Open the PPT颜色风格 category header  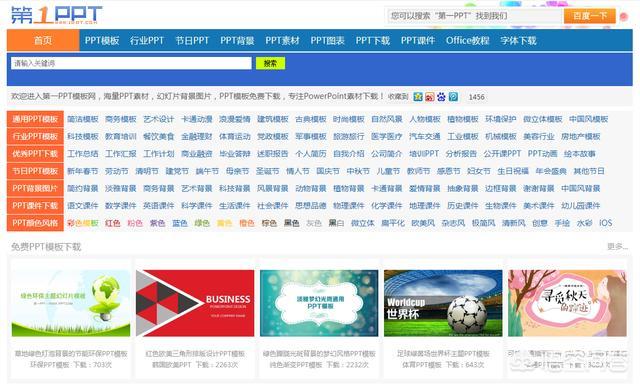pyautogui.click(x=35, y=223)
